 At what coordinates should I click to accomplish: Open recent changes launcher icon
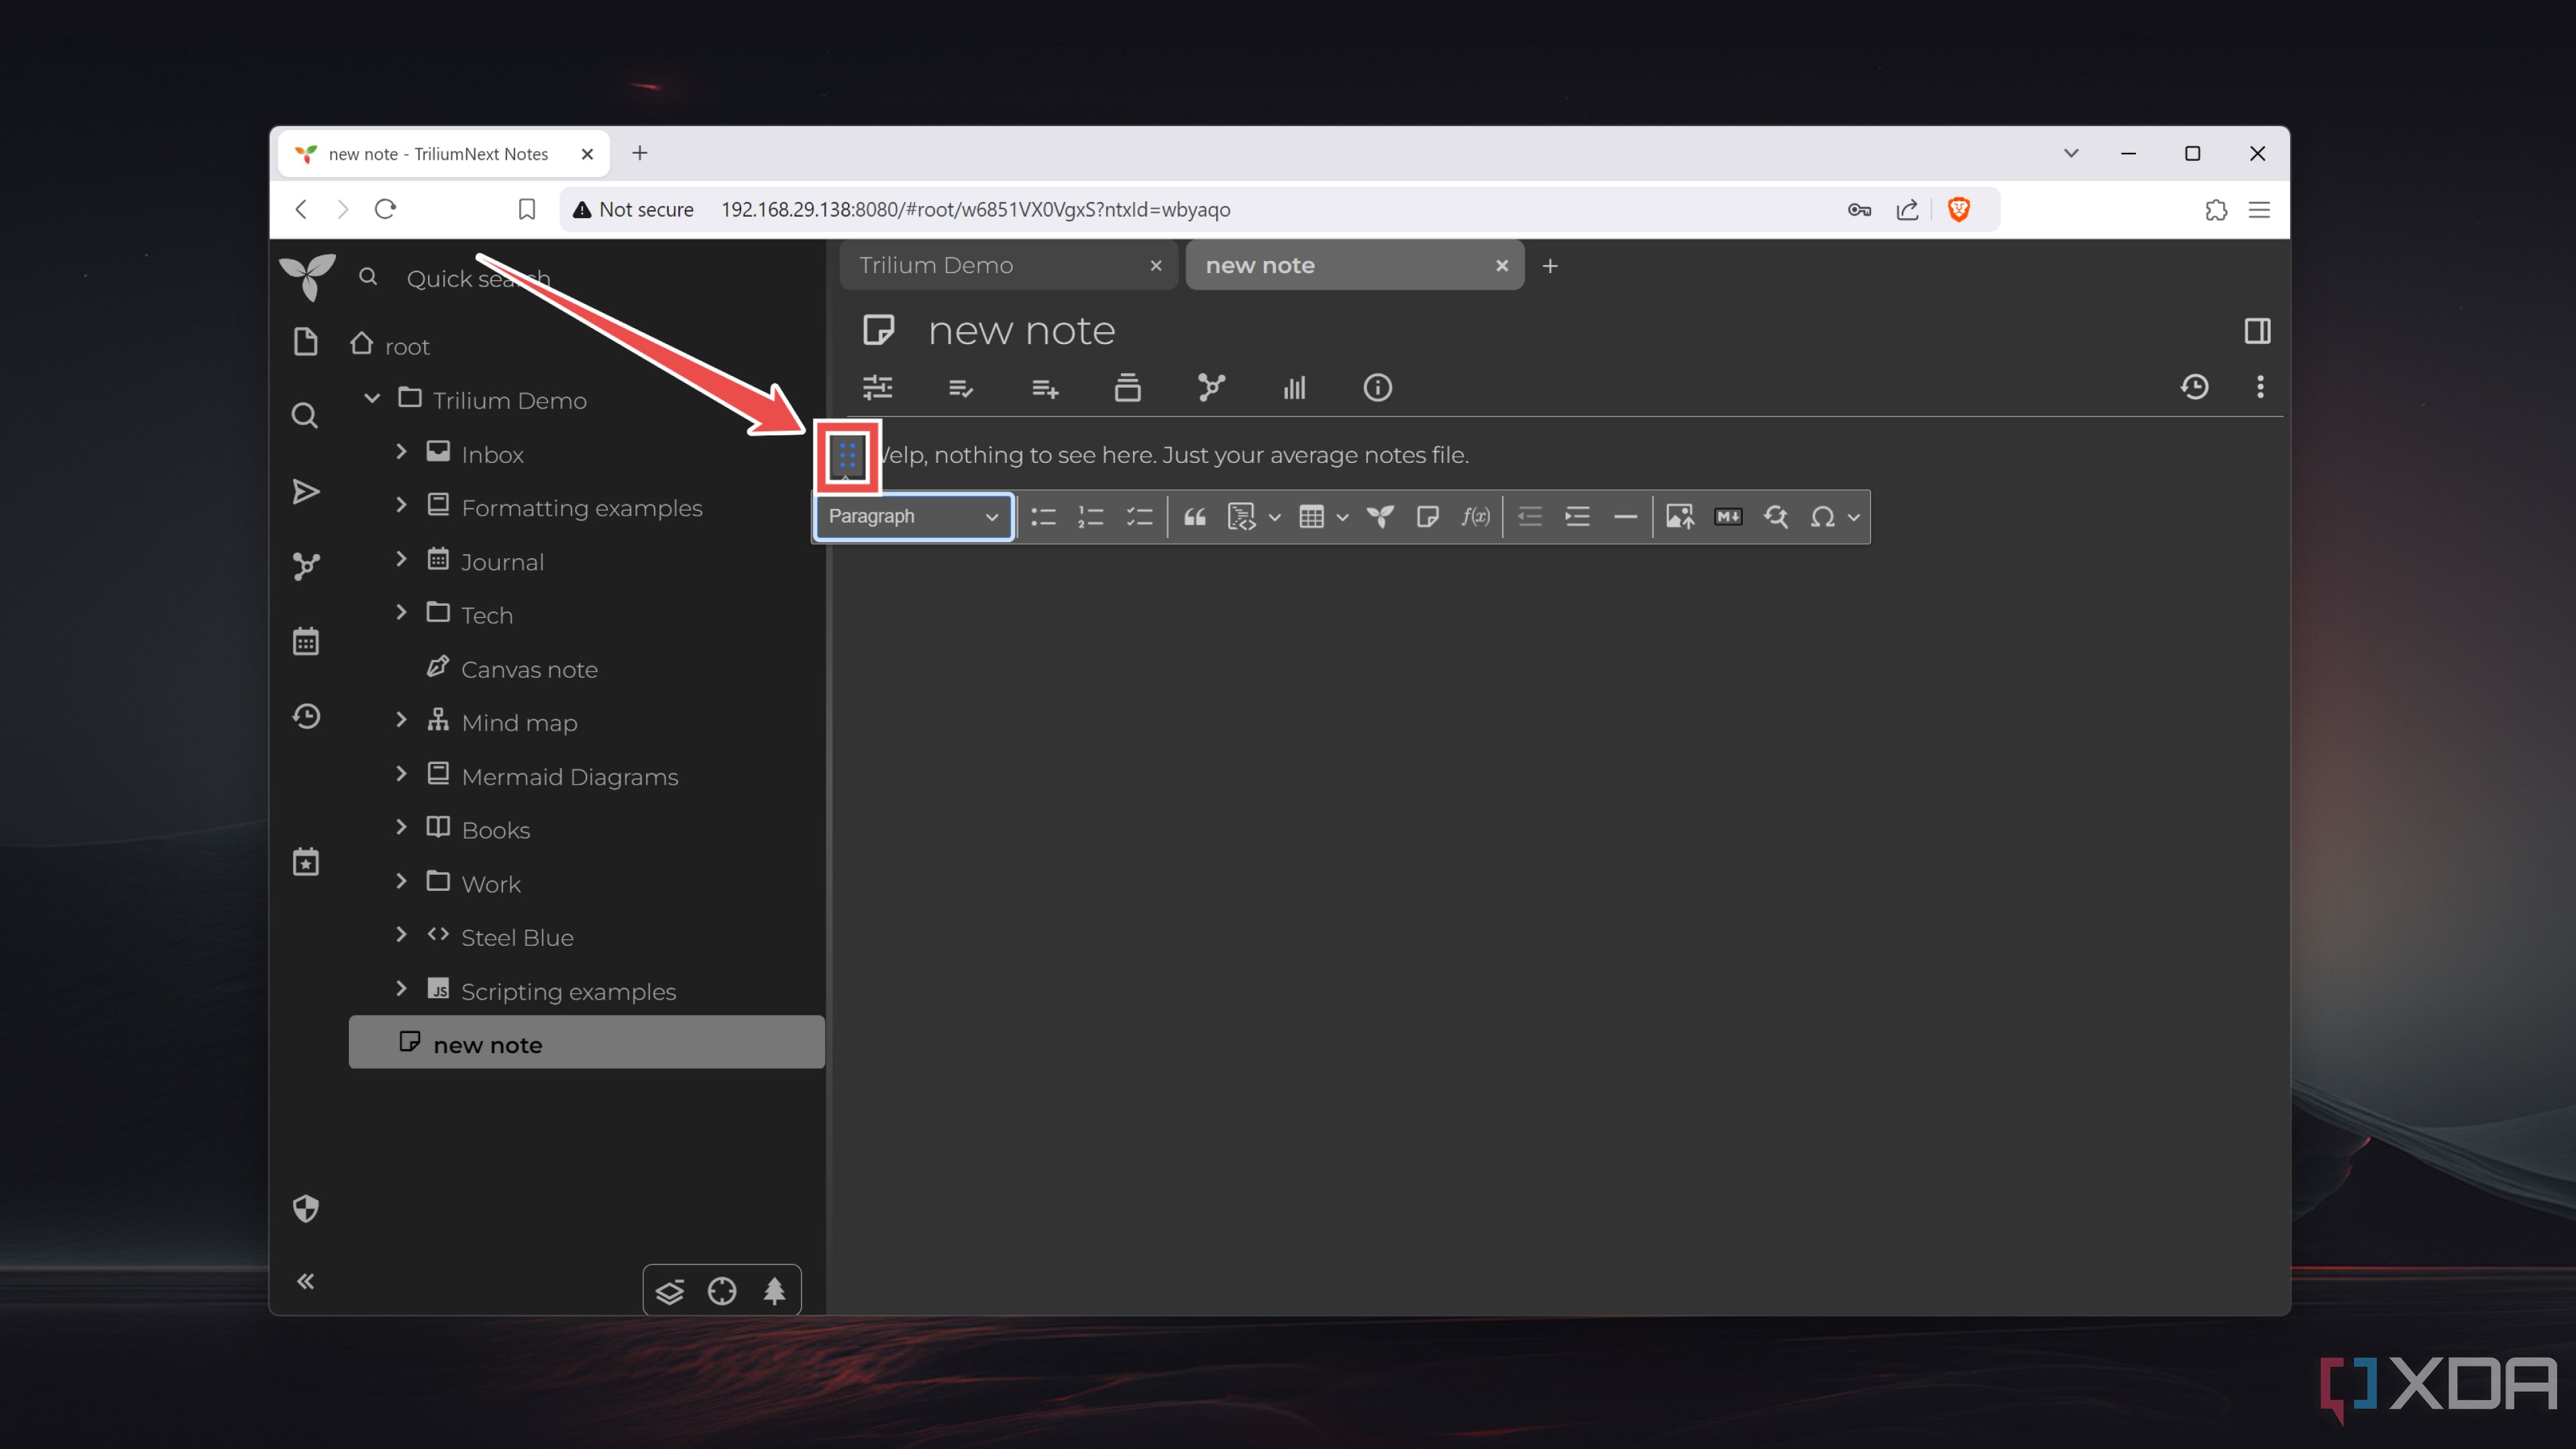(x=306, y=716)
